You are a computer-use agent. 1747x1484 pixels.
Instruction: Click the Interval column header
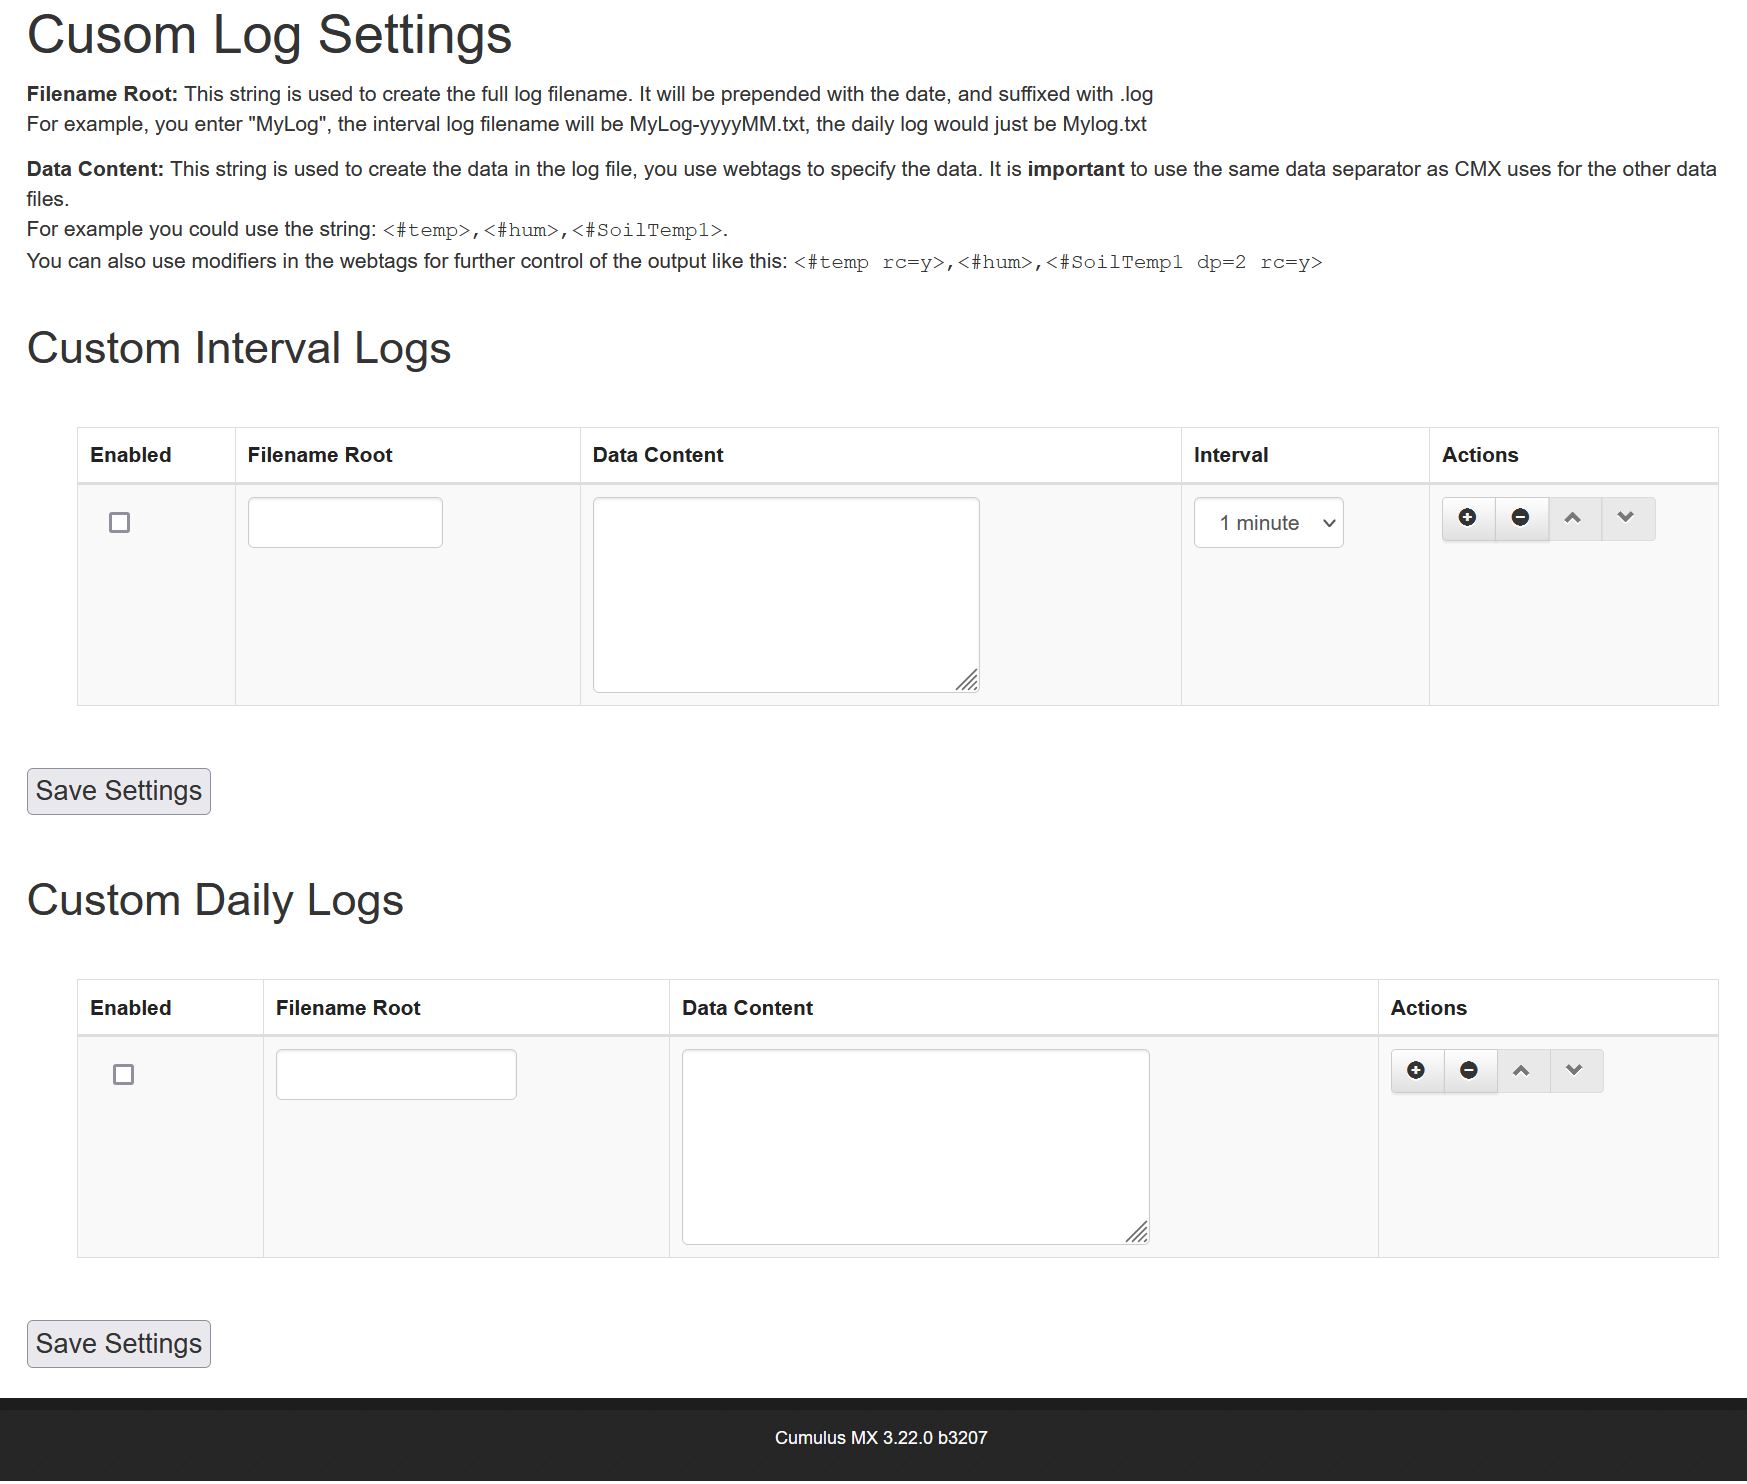[x=1230, y=455]
